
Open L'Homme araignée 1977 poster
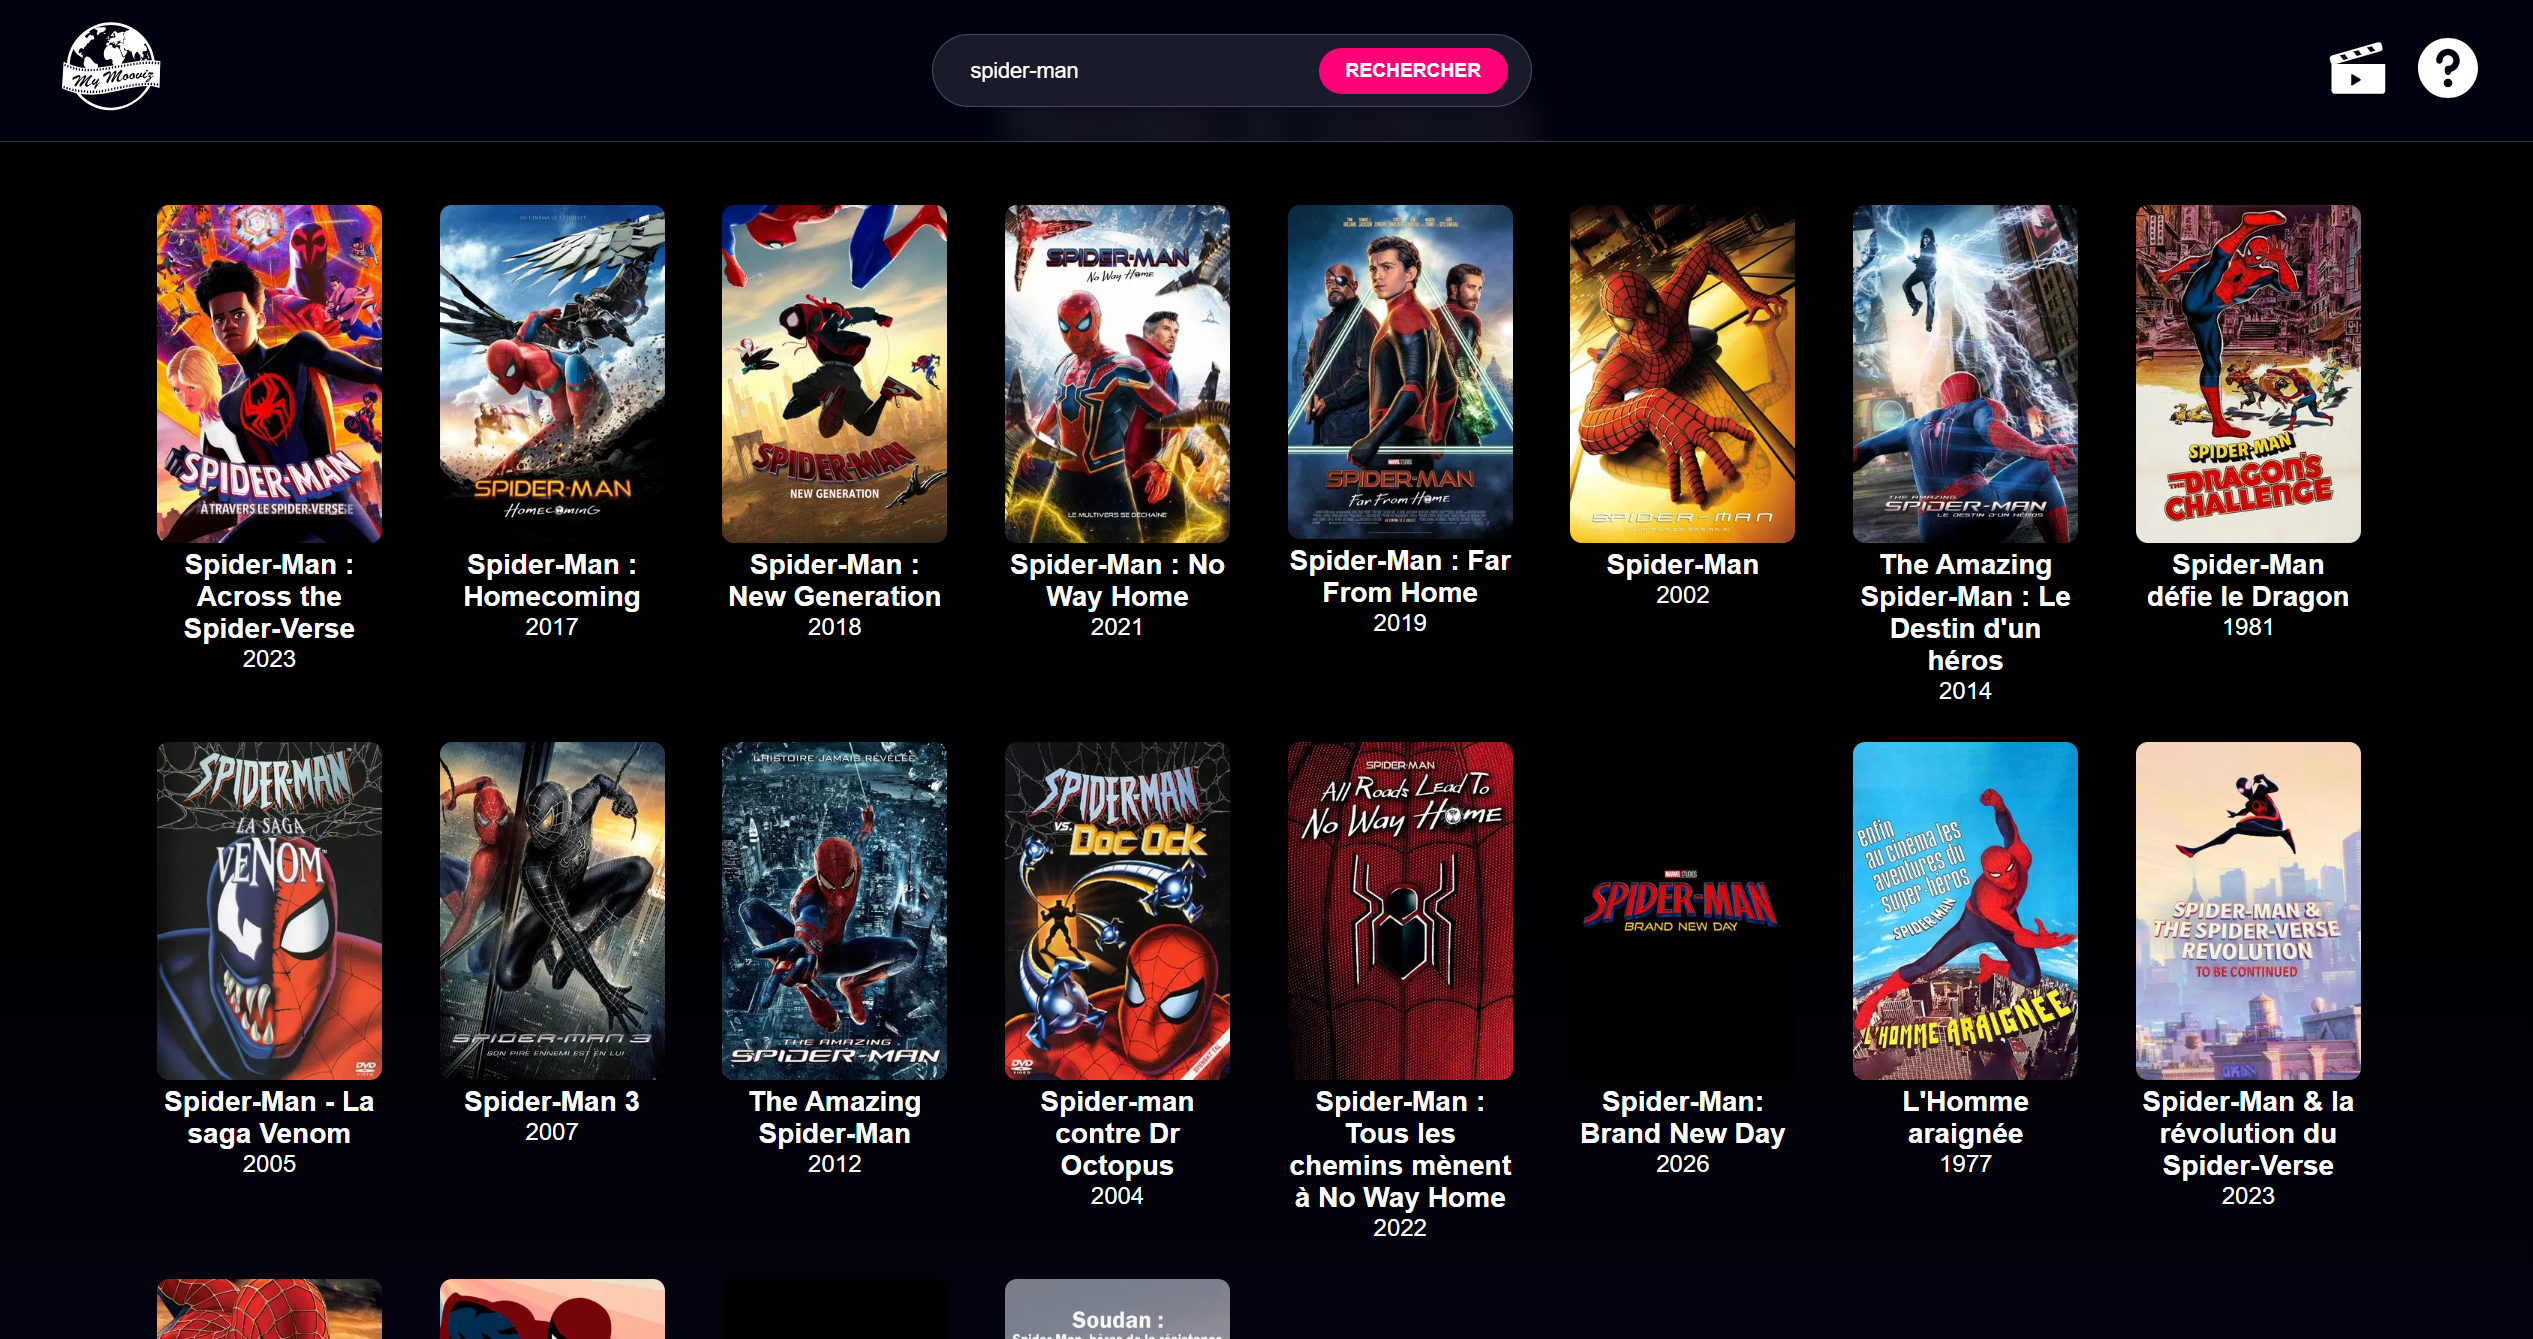point(1965,911)
